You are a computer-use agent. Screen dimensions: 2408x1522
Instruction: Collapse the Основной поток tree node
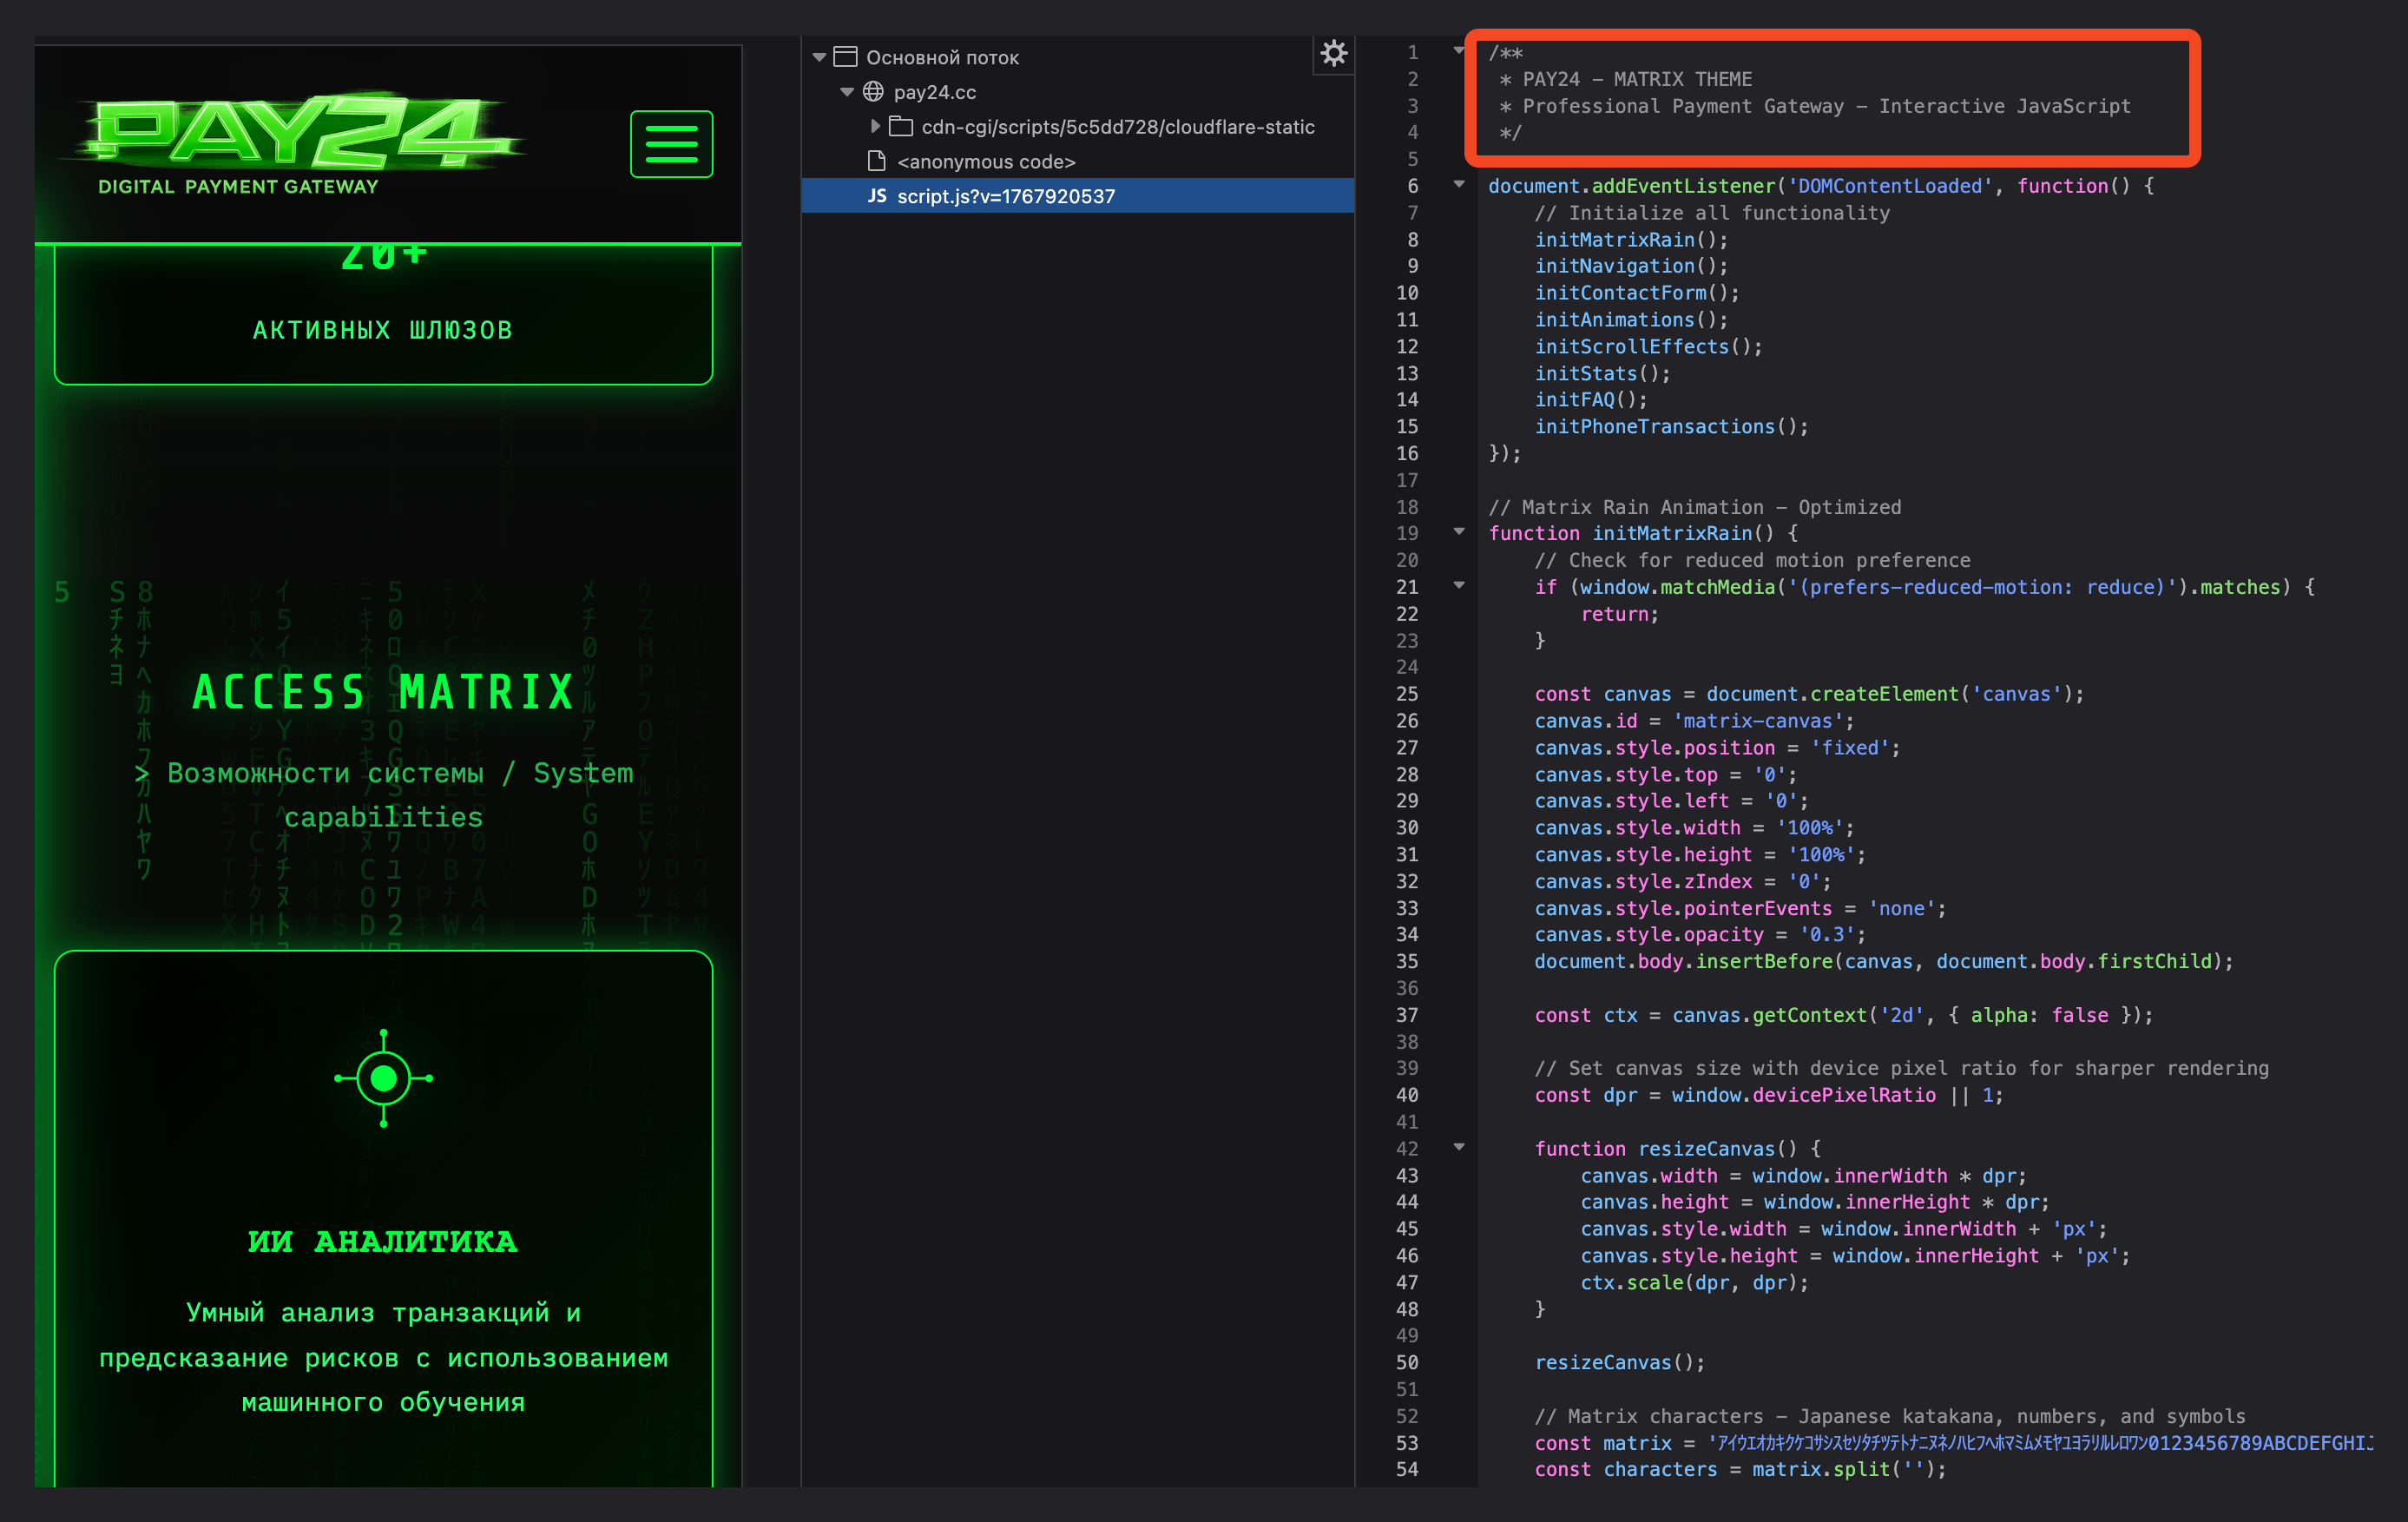point(819,57)
